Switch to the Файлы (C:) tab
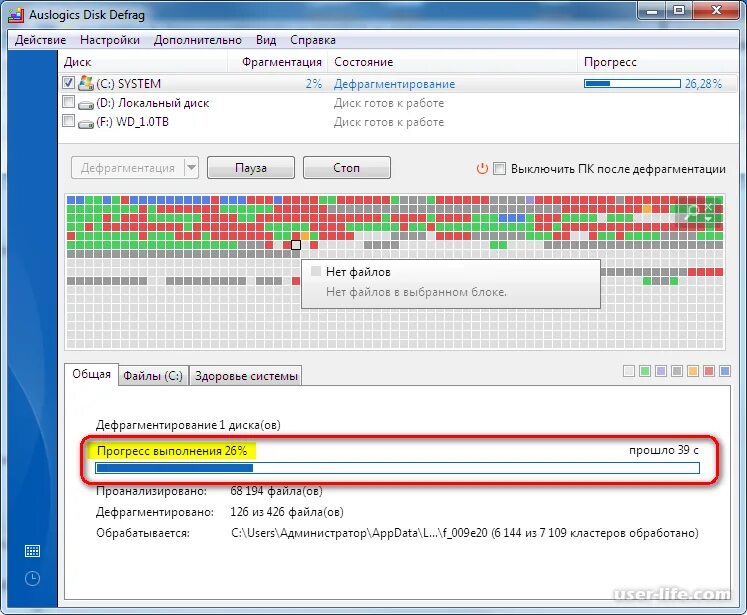747x615 pixels. pos(153,376)
